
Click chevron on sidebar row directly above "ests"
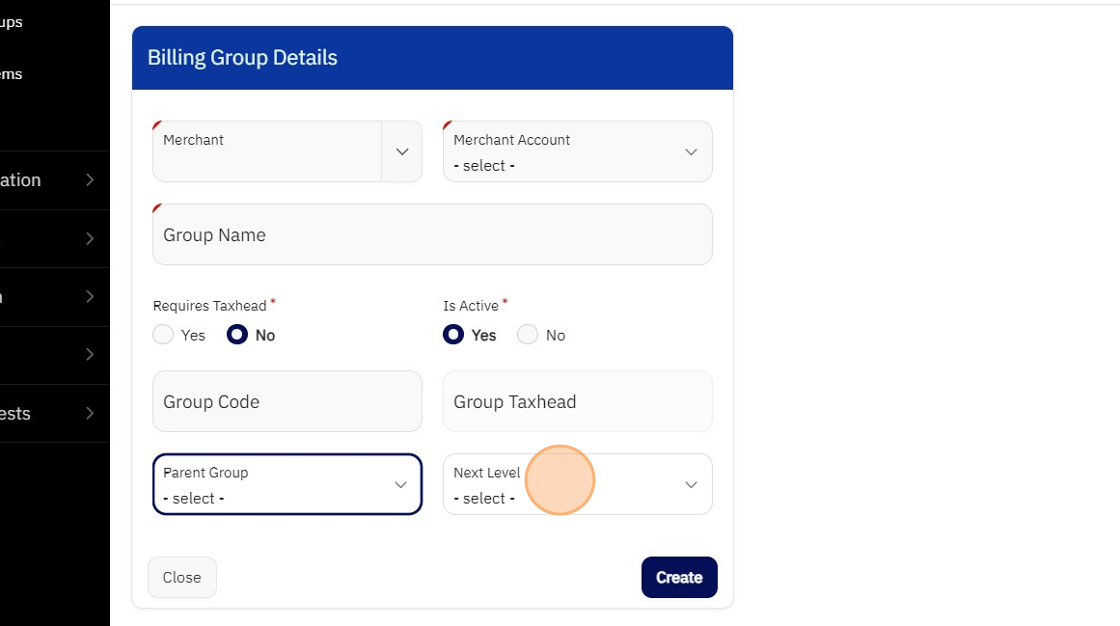90,354
